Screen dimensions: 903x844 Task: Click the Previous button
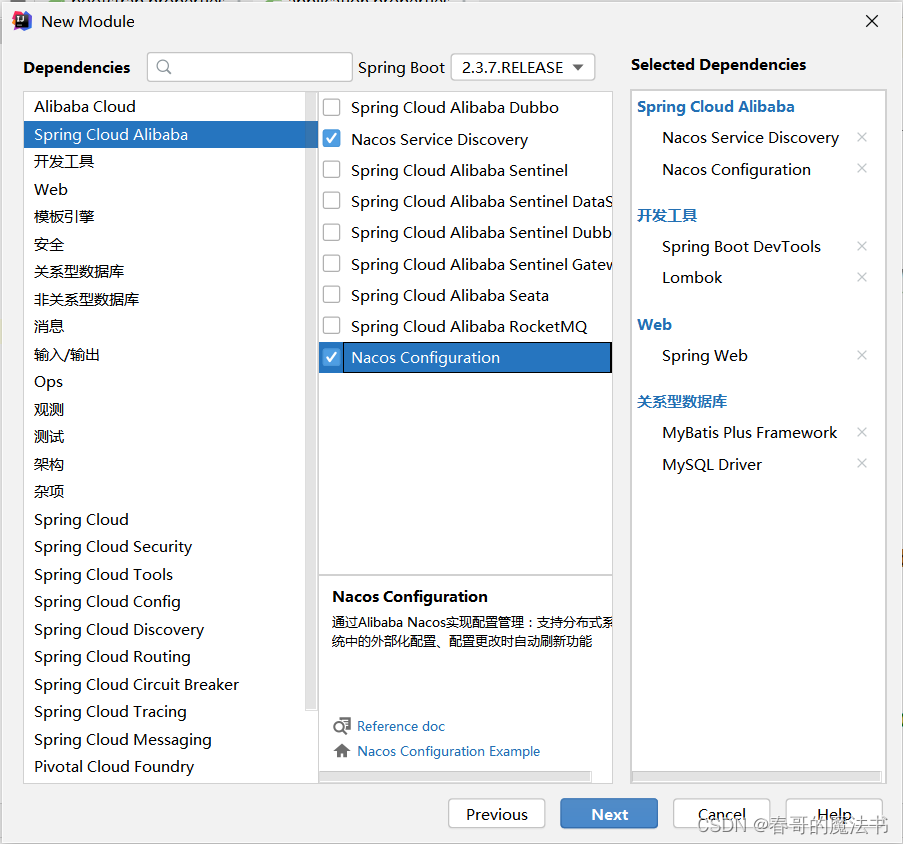(496, 813)
